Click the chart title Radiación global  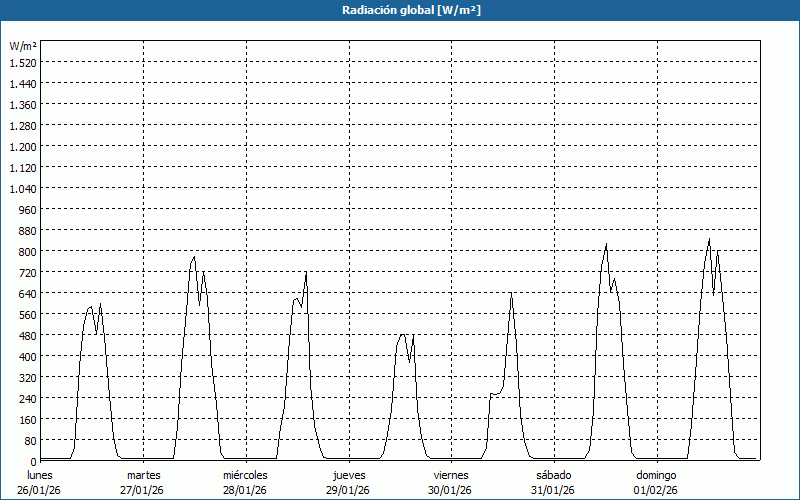pos(400,10)
